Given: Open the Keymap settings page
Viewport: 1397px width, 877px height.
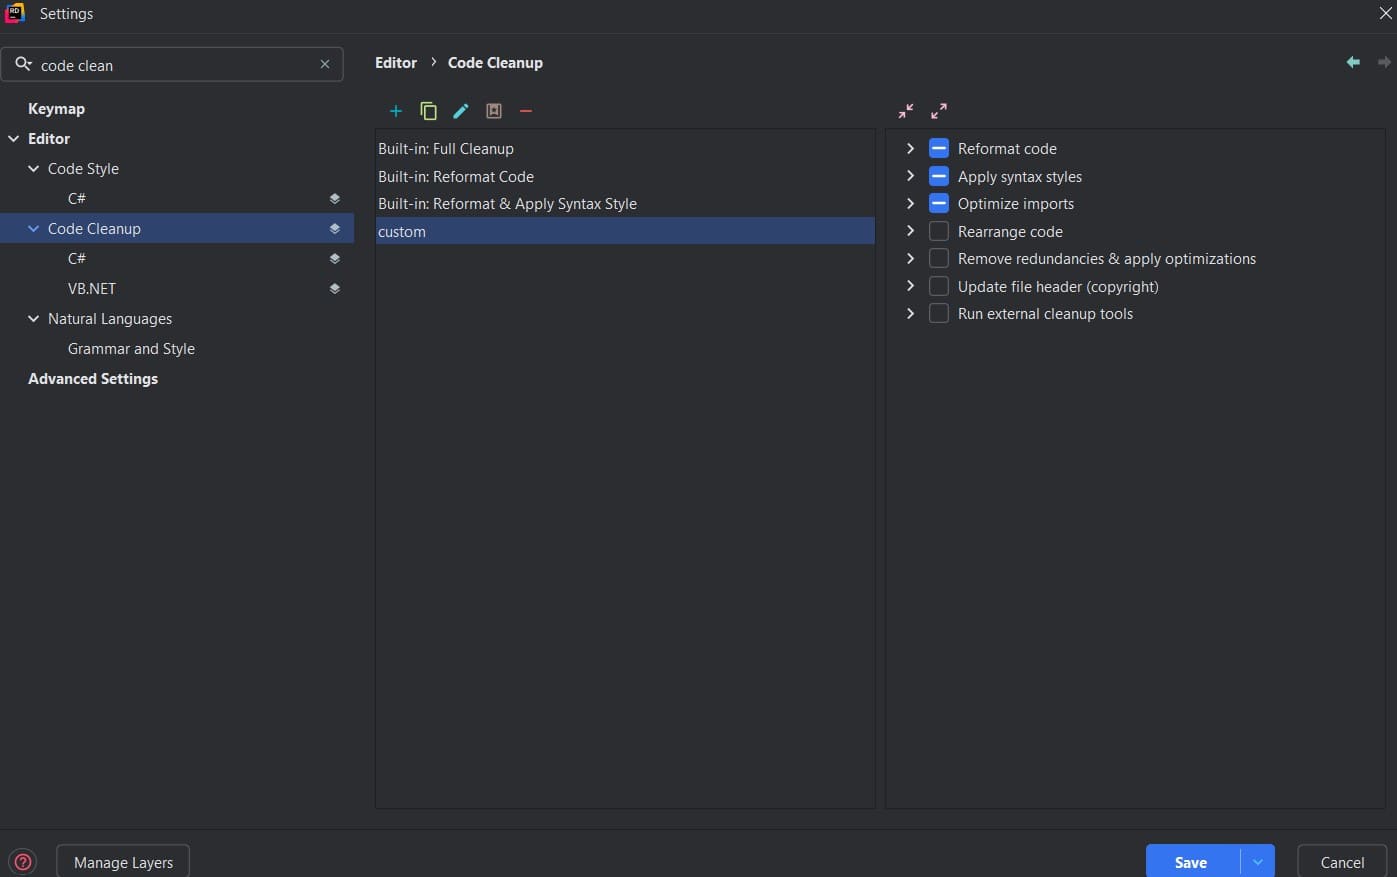Looking at the screenshot, I should pos(56,109).
